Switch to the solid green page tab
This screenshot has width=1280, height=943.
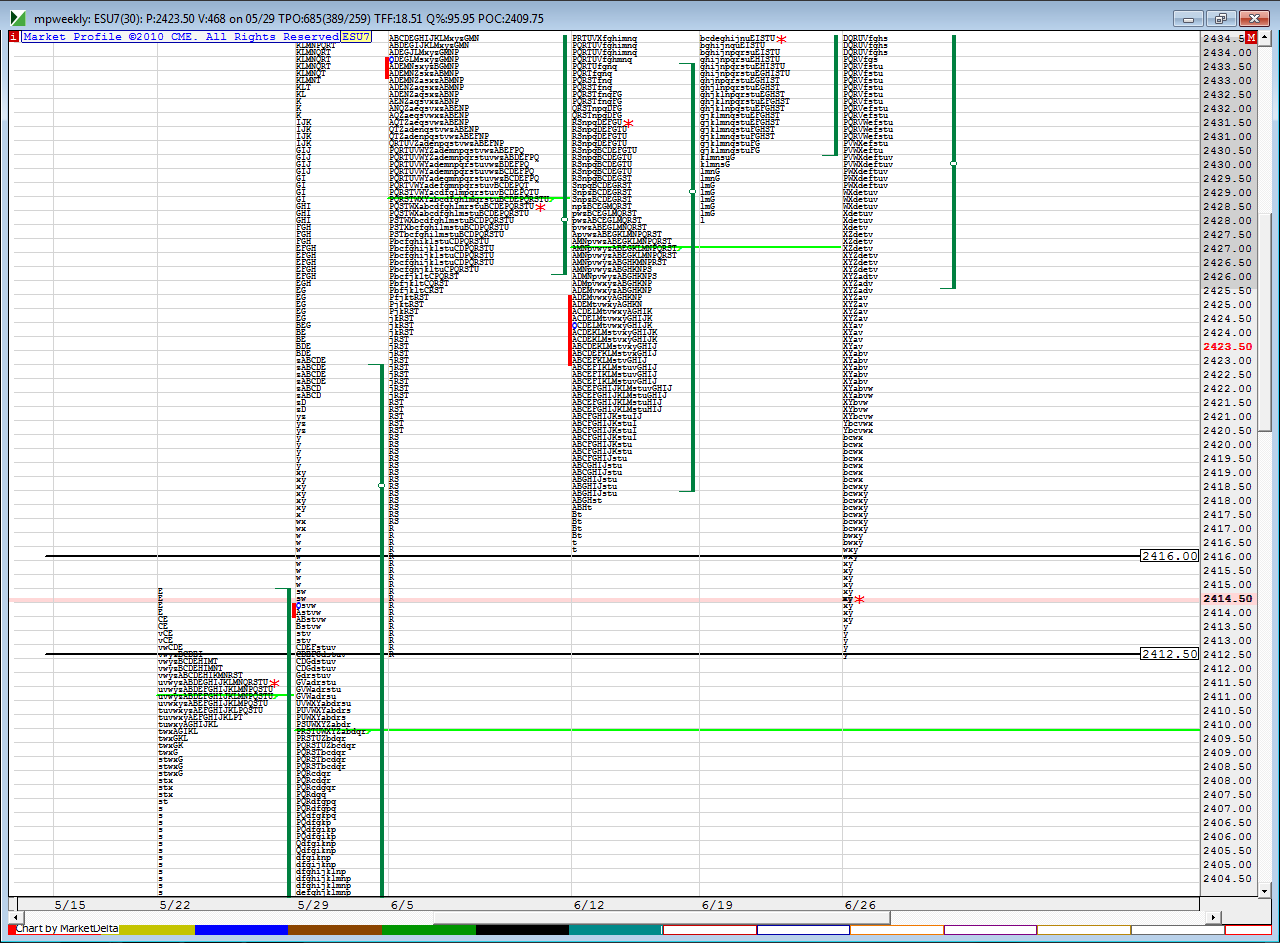tap(428, 930)
